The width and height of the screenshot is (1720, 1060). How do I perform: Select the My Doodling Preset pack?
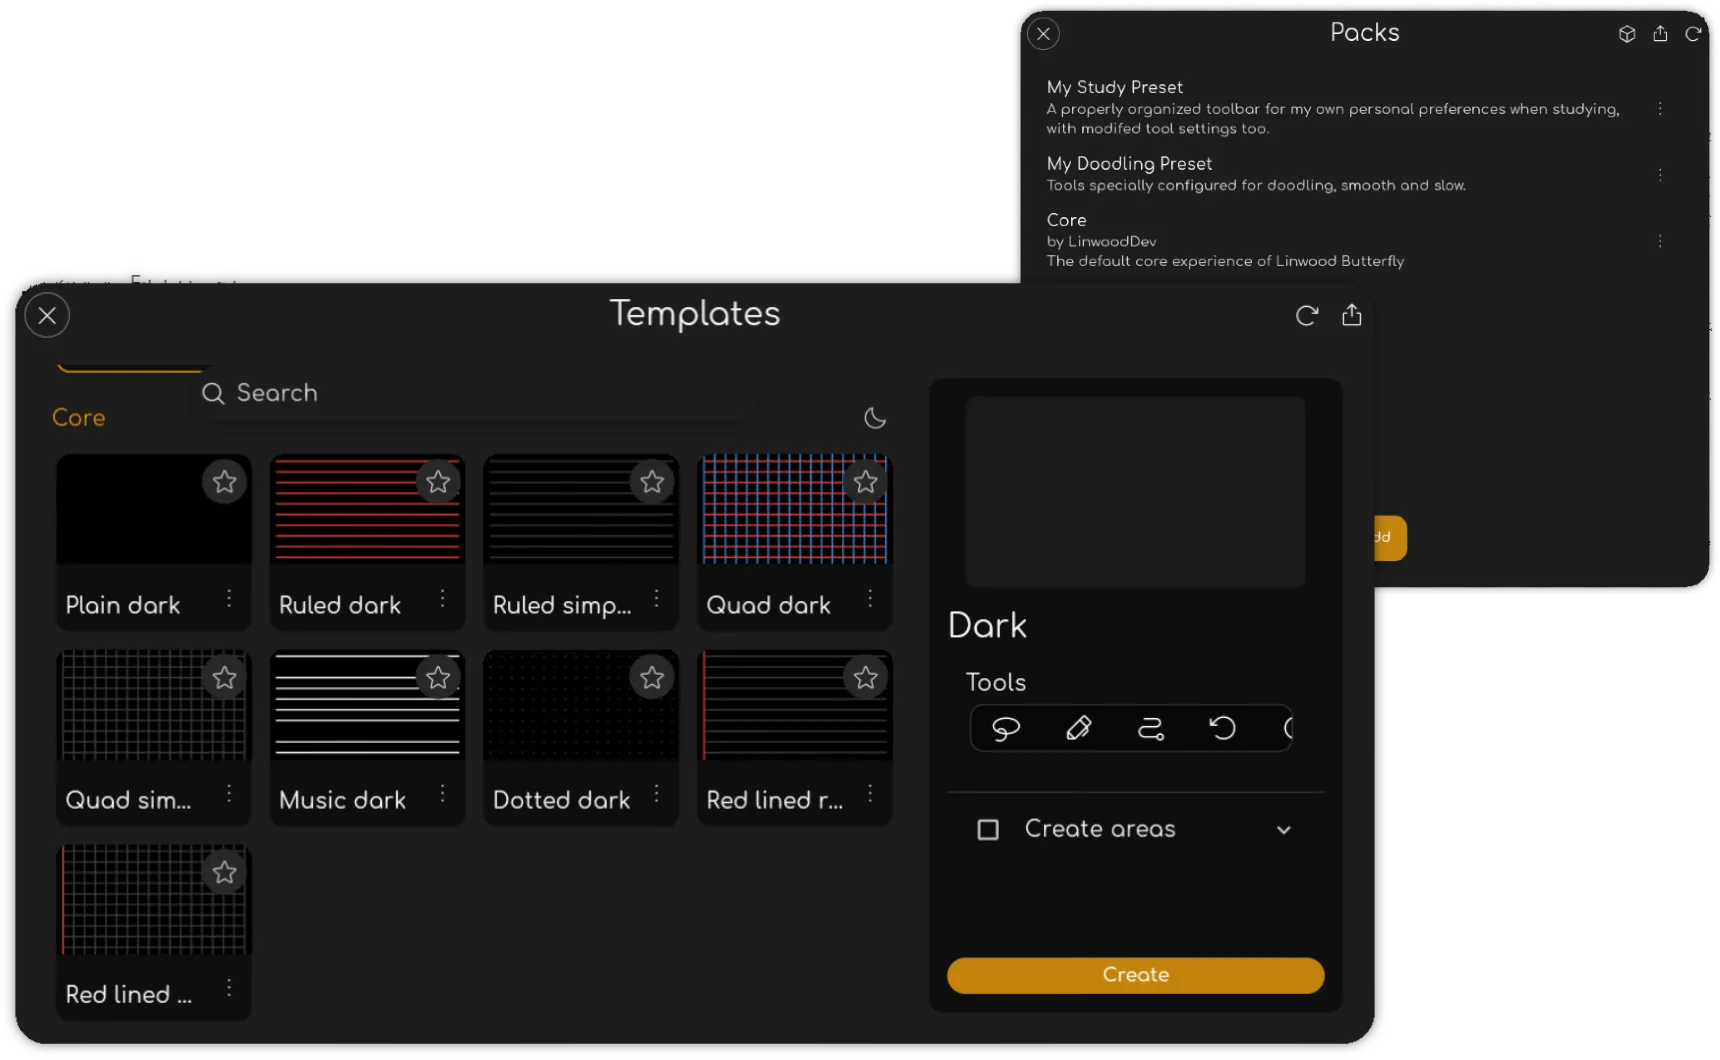(1255, 173)
